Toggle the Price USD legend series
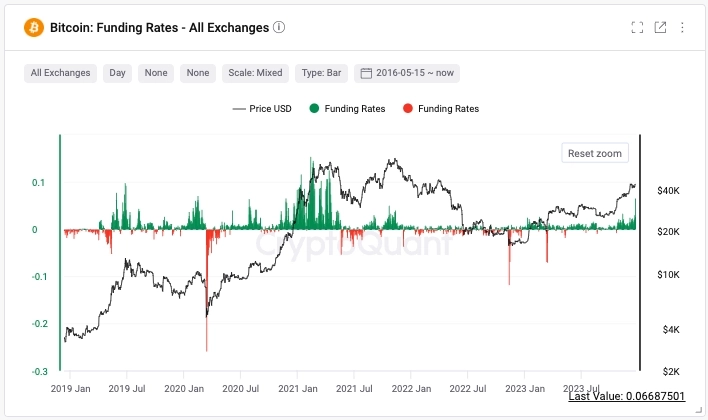 tap(261, 108)
